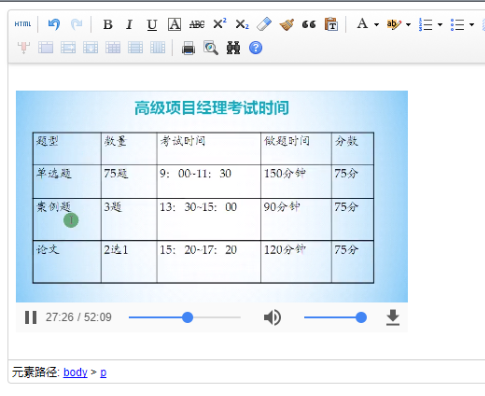Toggle bold formatting
Viewport: 485px width, 396px height.
pyautogui.click(x=108, y=24)
